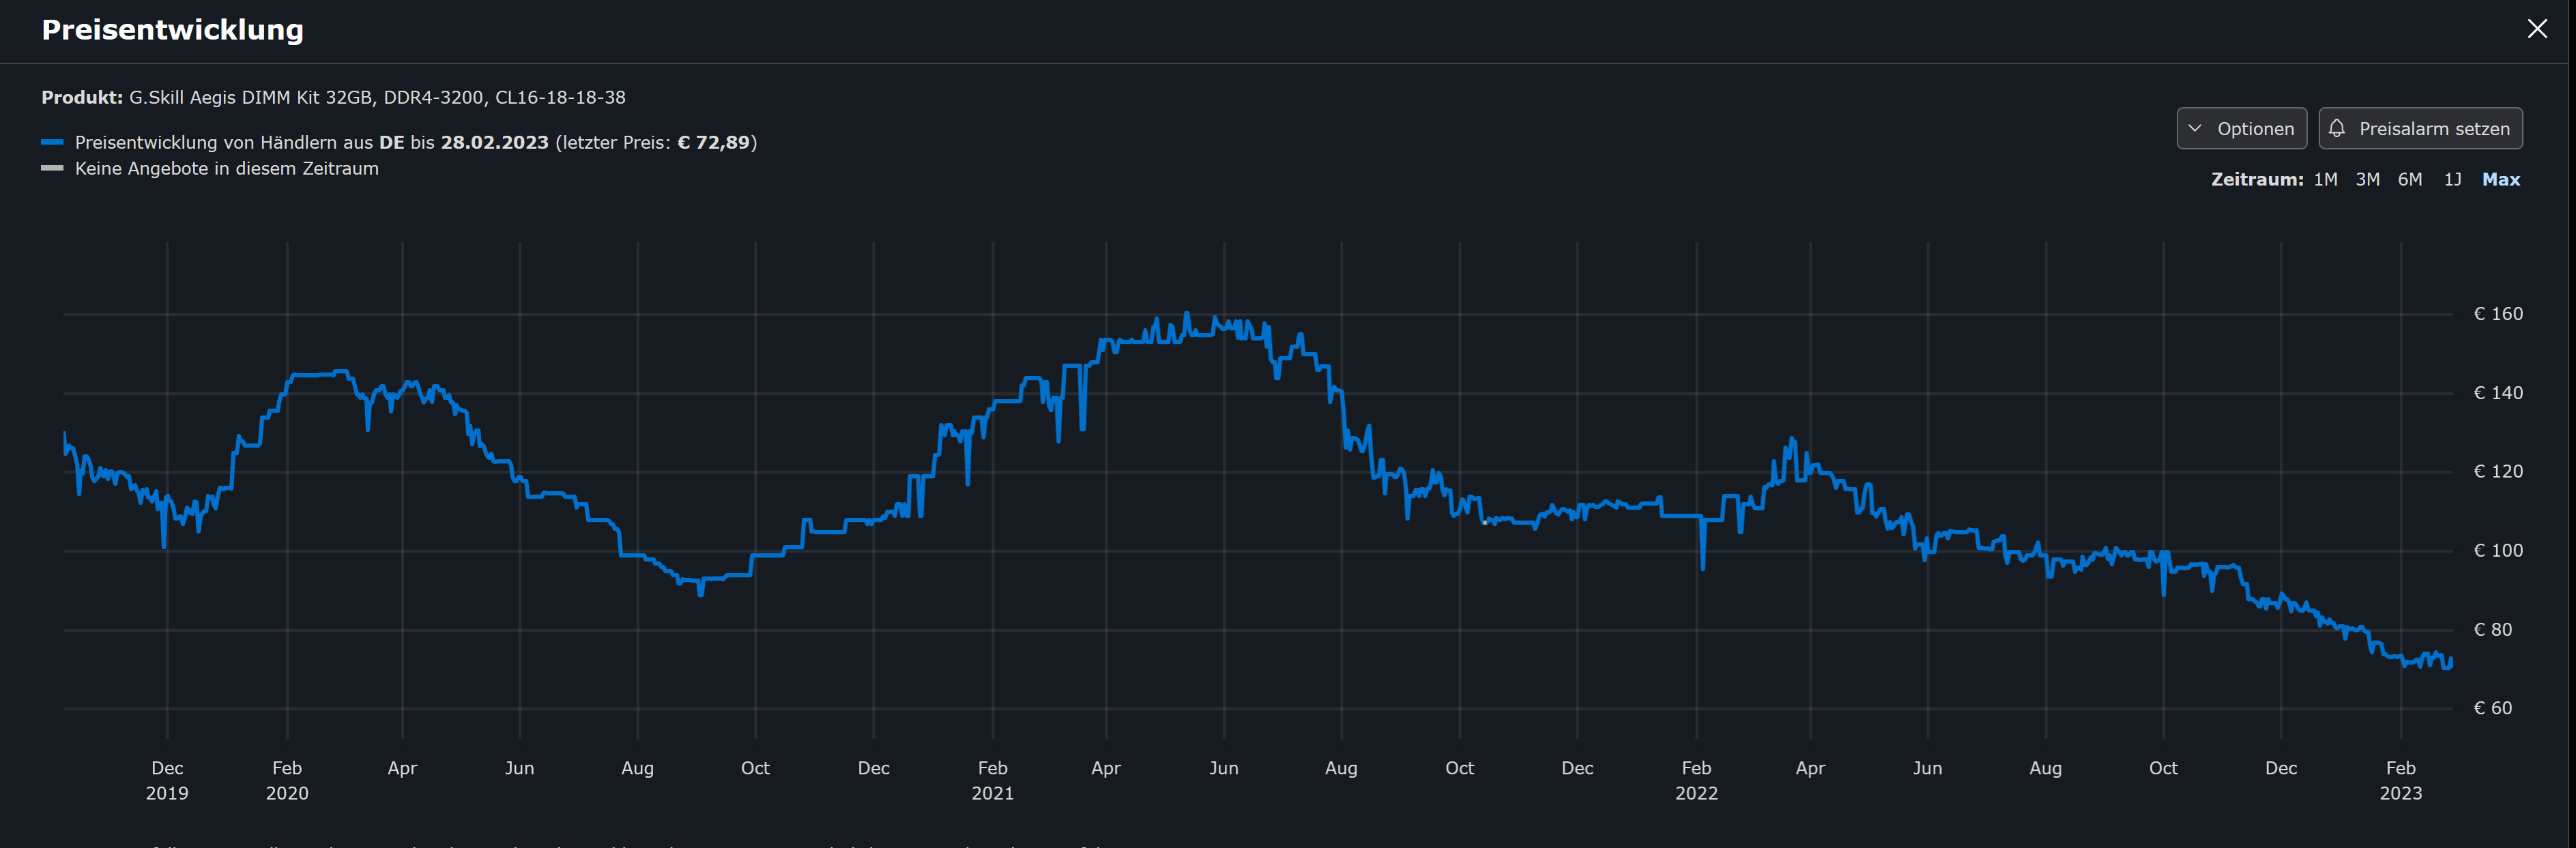The height and width of the screenshot is (848, 2576).
Task: Click the price peak near Jun 2021
Action: click(x=1187, y=315)
